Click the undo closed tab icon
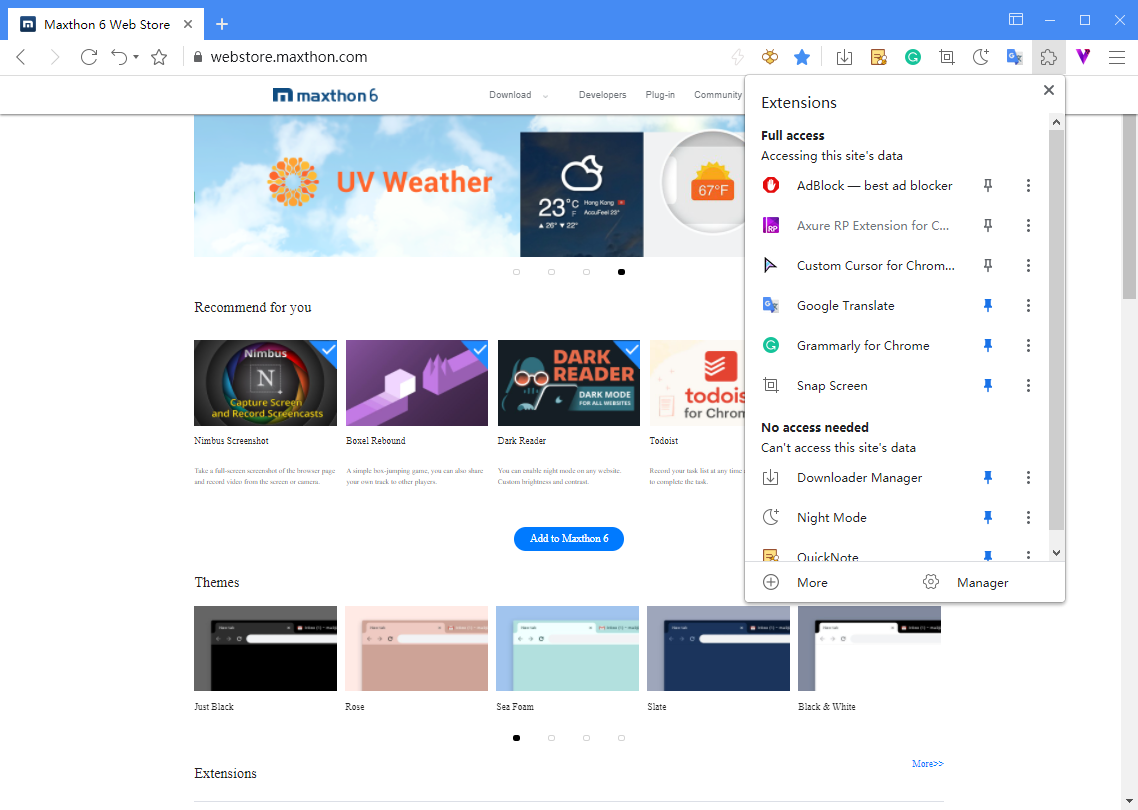Screen dimensions: 1138x810 (x=119, y=57)
